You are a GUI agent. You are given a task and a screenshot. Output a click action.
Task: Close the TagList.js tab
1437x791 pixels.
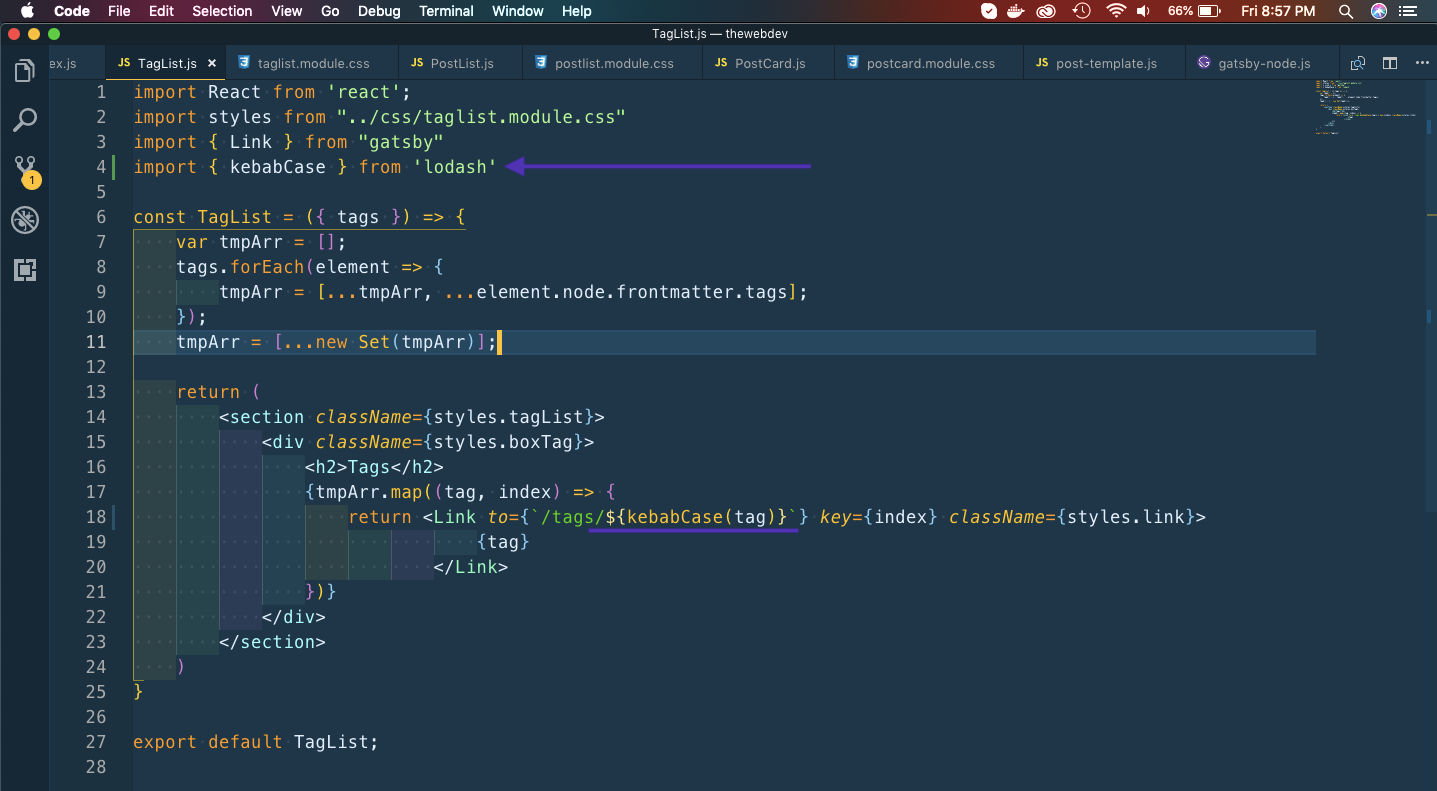tap(212, 63)
